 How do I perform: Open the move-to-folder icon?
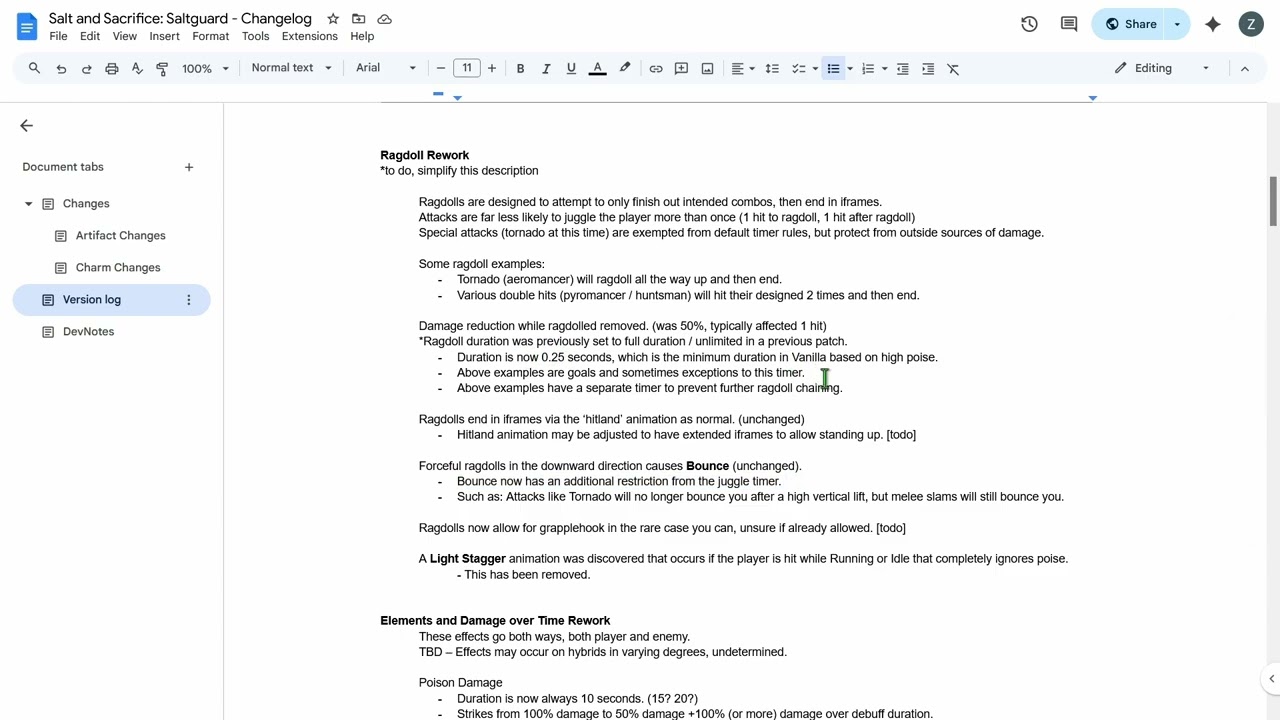click(359, 19)
